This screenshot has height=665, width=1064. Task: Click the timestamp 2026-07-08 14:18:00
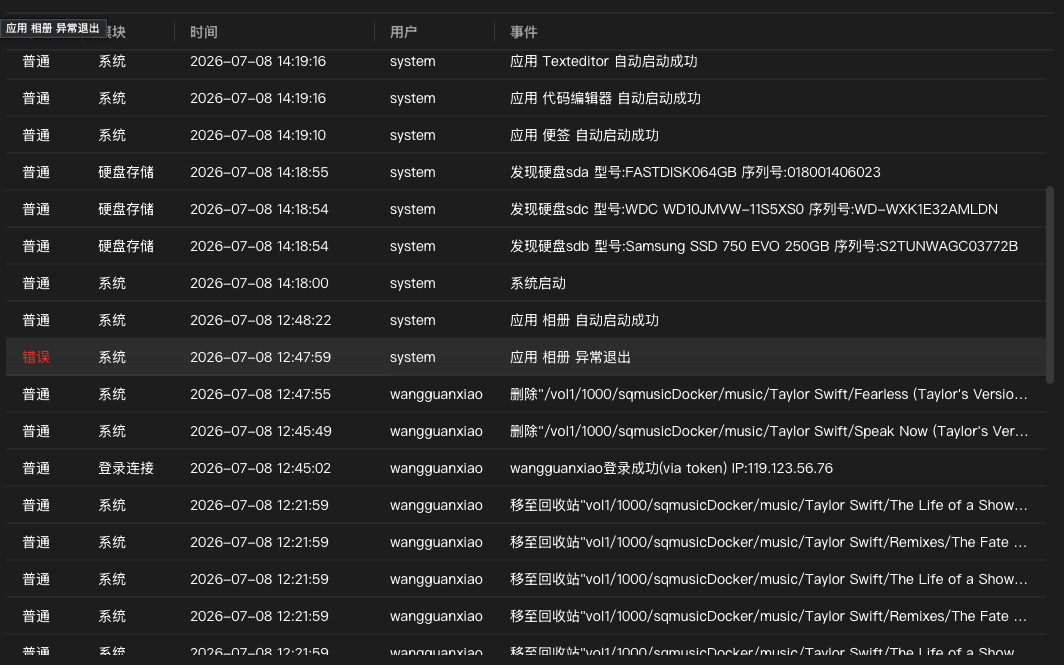tap(259, 283)
